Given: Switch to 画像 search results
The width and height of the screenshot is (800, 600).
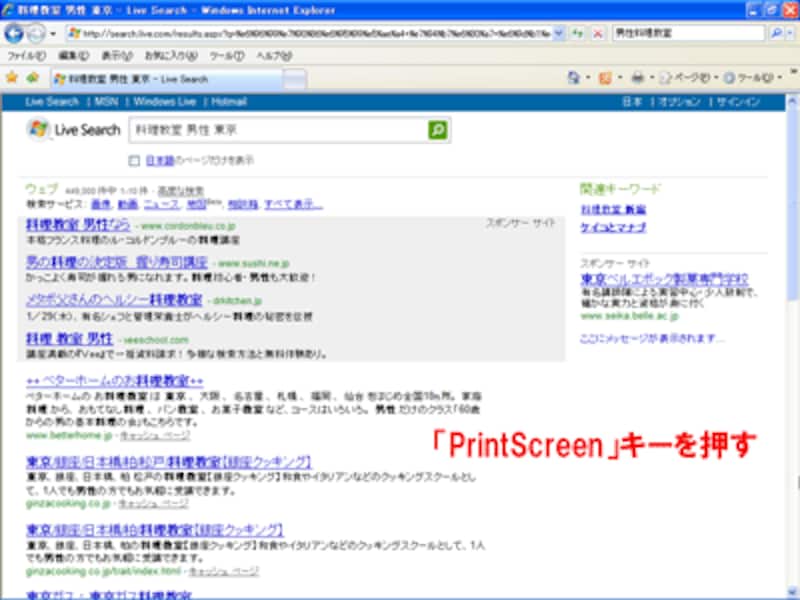Looking at the screenshot, I should [101, 205].
